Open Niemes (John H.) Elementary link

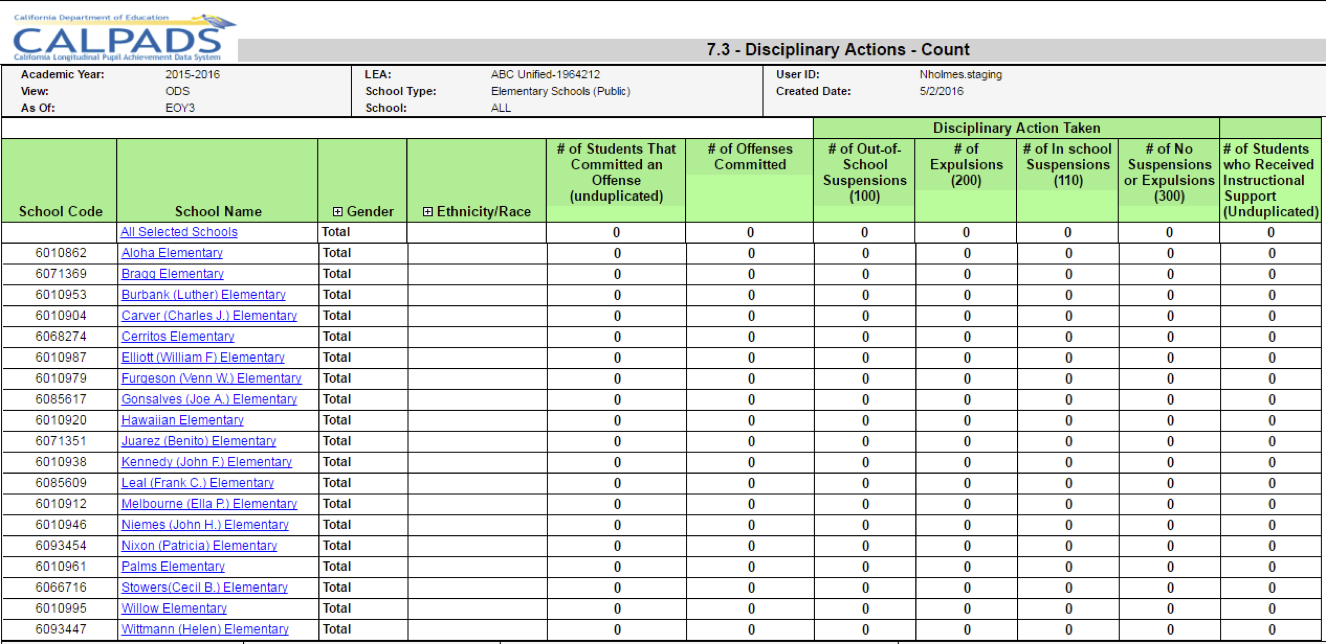pyautogui.click(x=205, y=525)
